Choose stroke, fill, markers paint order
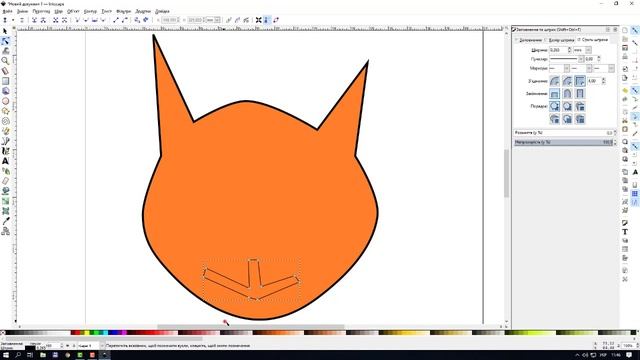The image size is (640, 360). click(x=567, y=106)
